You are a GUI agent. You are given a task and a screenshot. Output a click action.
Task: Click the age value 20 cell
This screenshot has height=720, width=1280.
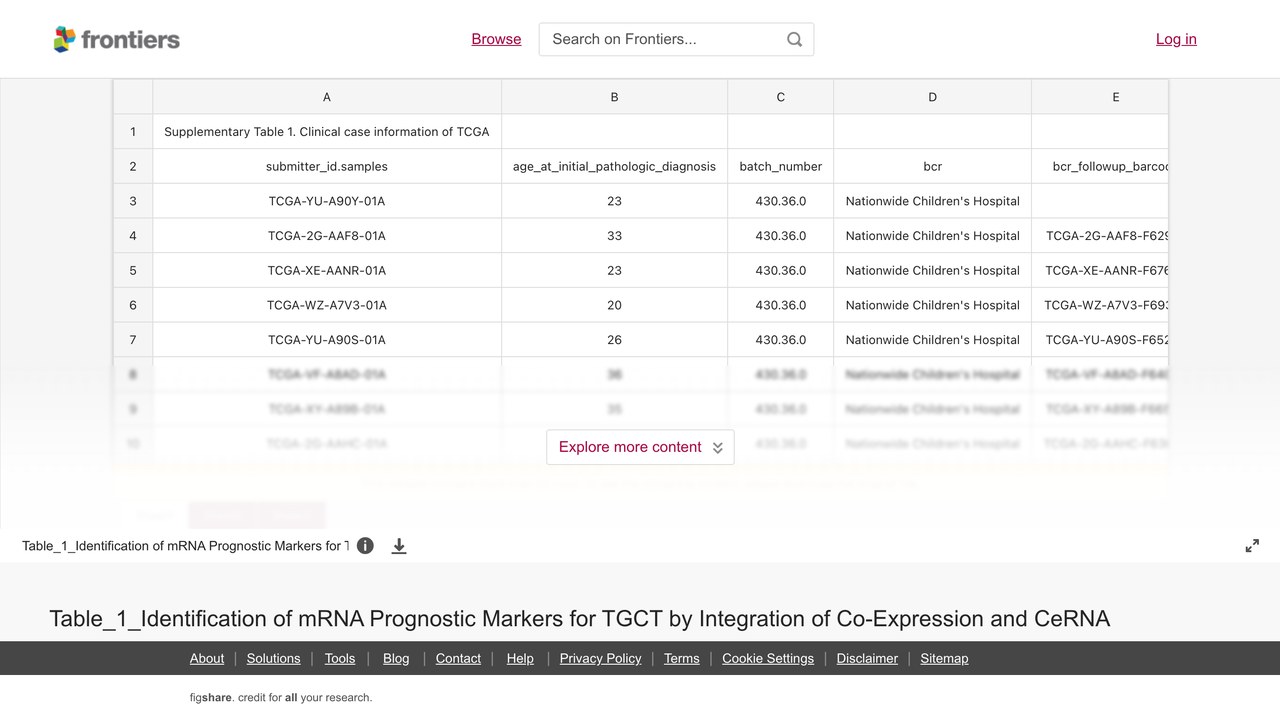[614, 305]
